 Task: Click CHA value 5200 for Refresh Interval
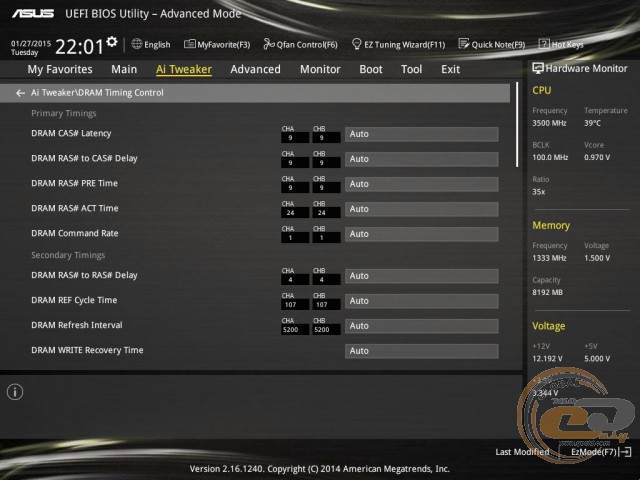coord(295,329)
